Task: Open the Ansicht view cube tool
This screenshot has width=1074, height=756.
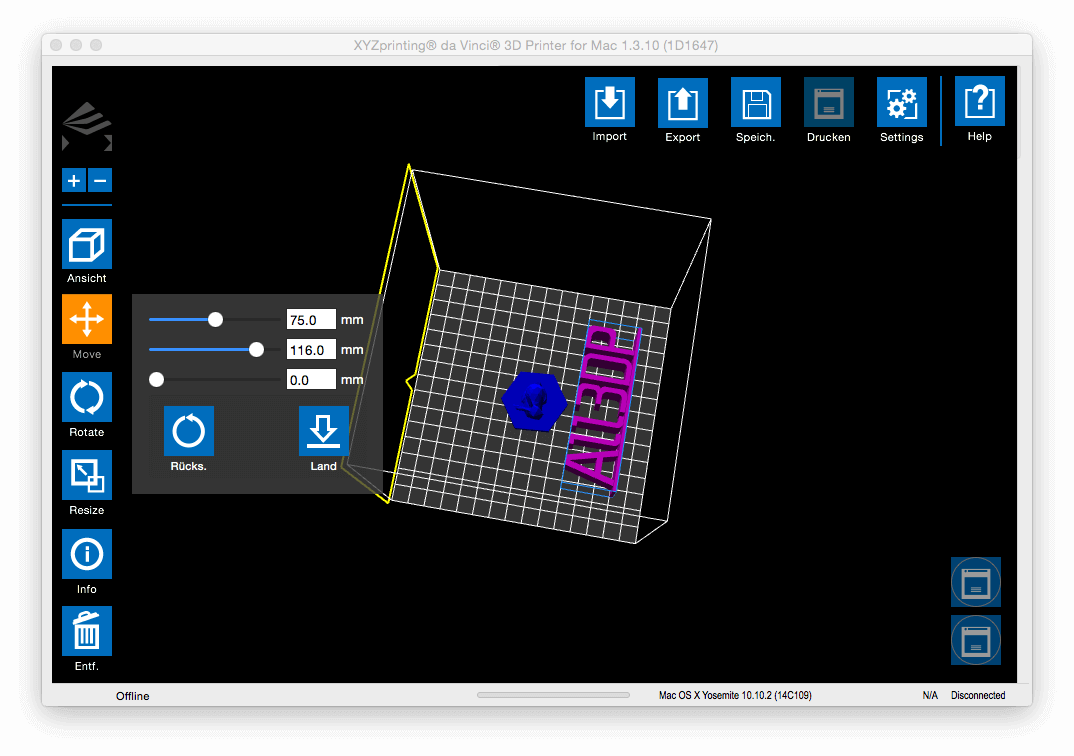Action: (x=87, y=244)
